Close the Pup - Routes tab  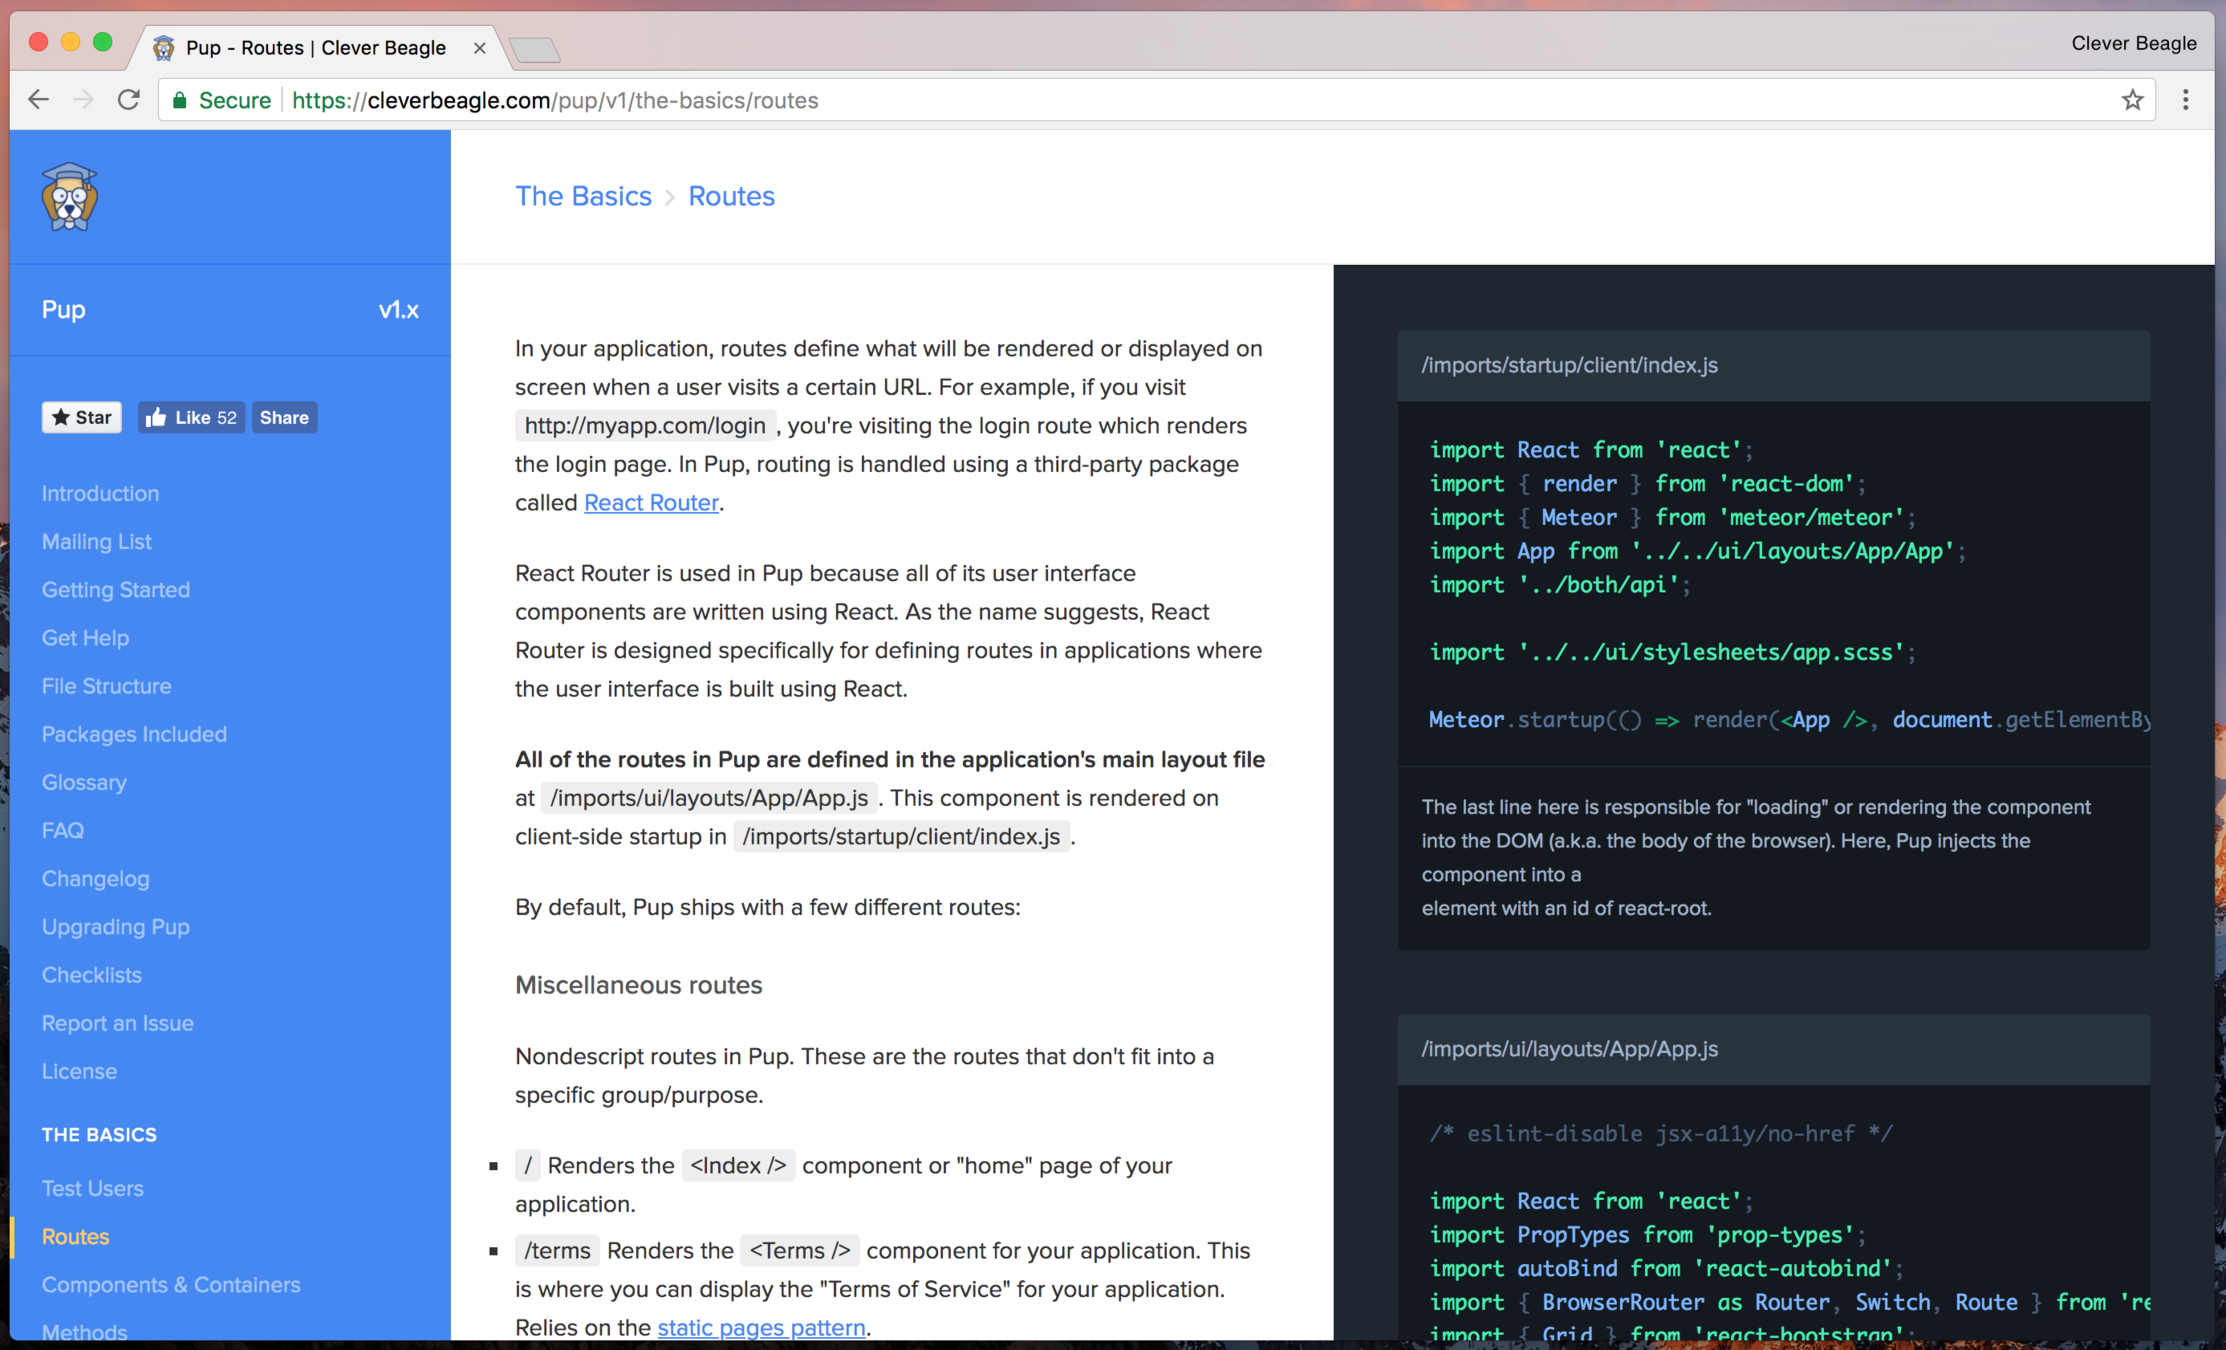click(x=479, y=48)
